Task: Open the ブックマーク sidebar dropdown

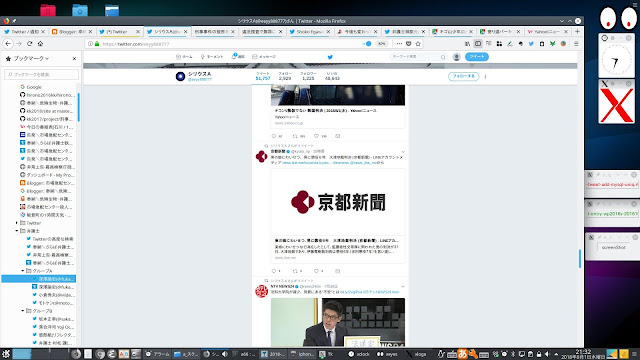Action: (x=31, y=59)
